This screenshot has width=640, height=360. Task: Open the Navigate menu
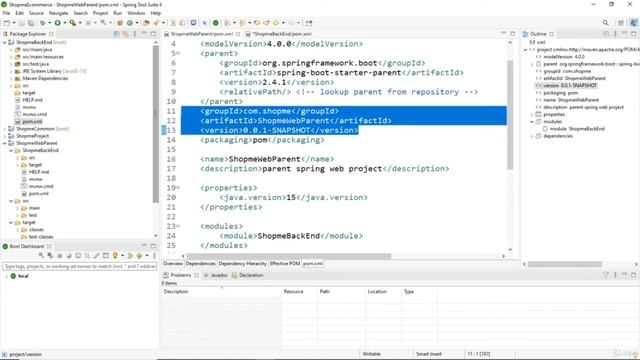58,13
